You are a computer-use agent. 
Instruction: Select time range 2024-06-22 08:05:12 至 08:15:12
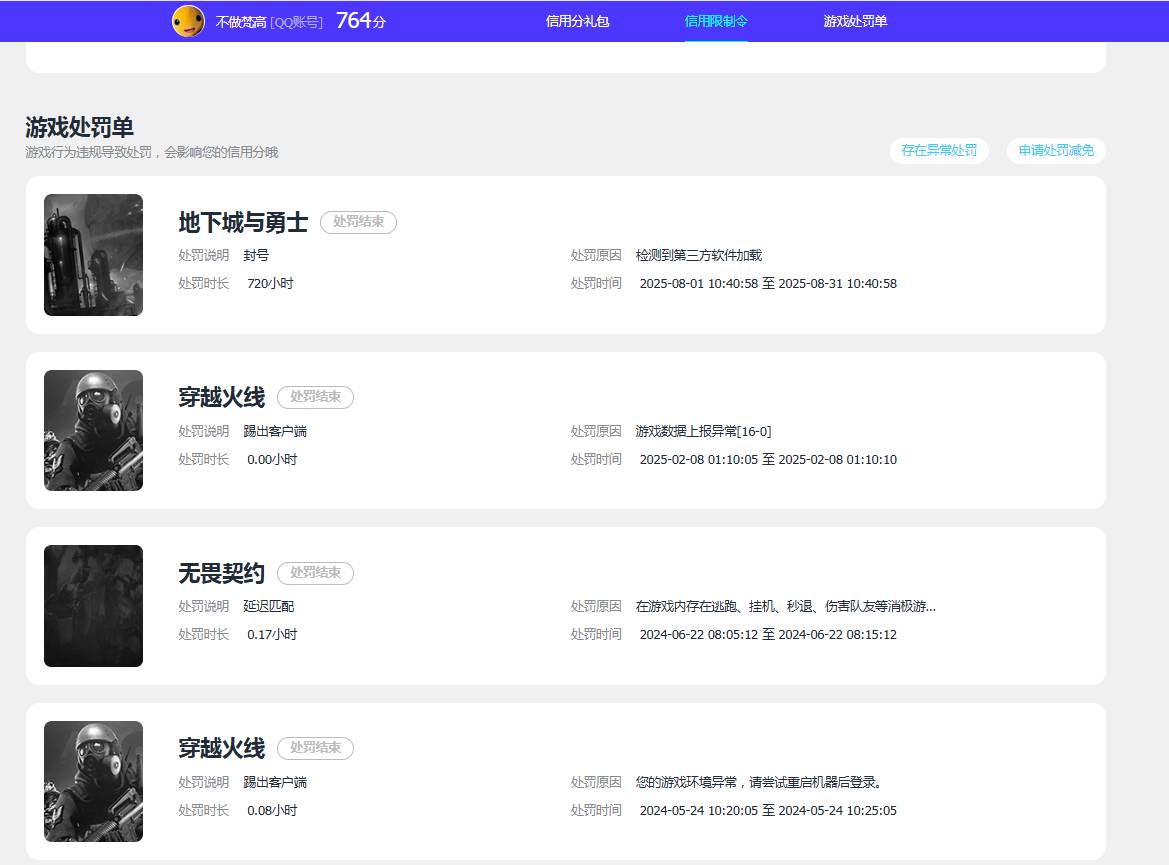768,635
